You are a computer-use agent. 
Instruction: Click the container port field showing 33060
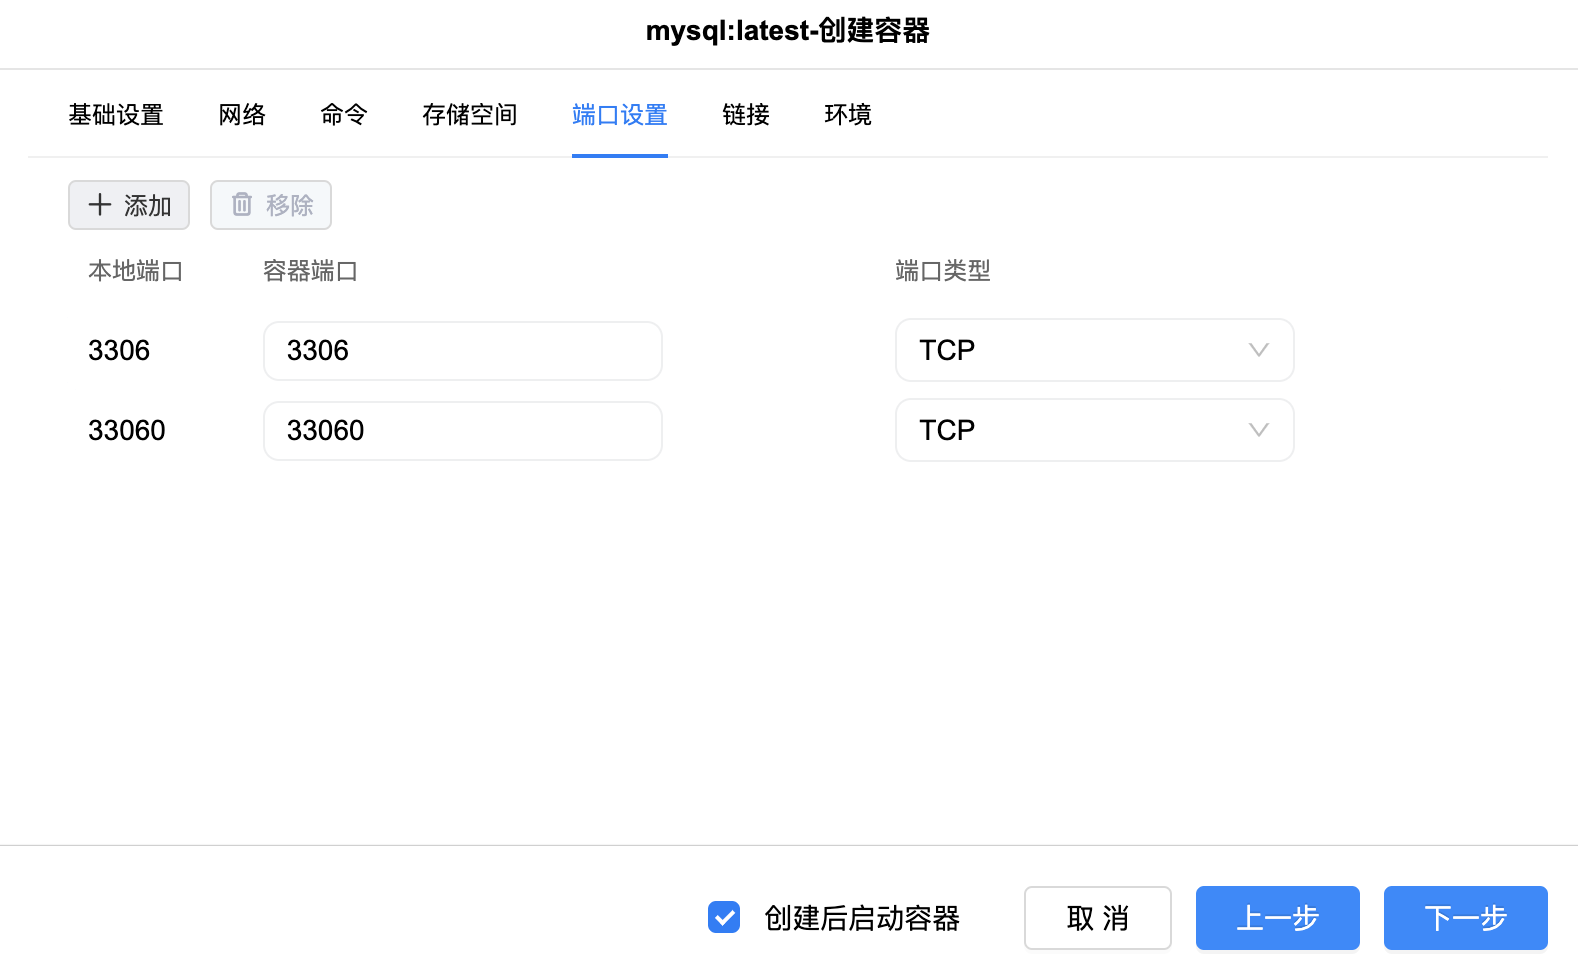click(462, 431)
